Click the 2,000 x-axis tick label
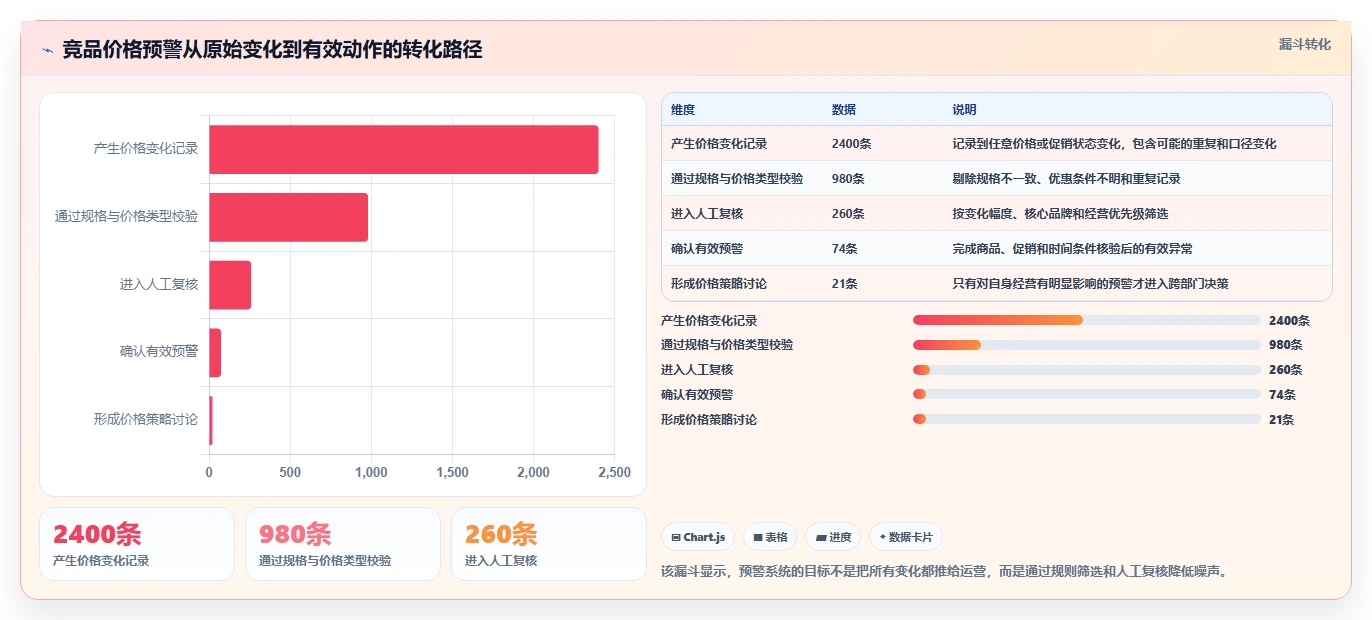 (533, 472)
